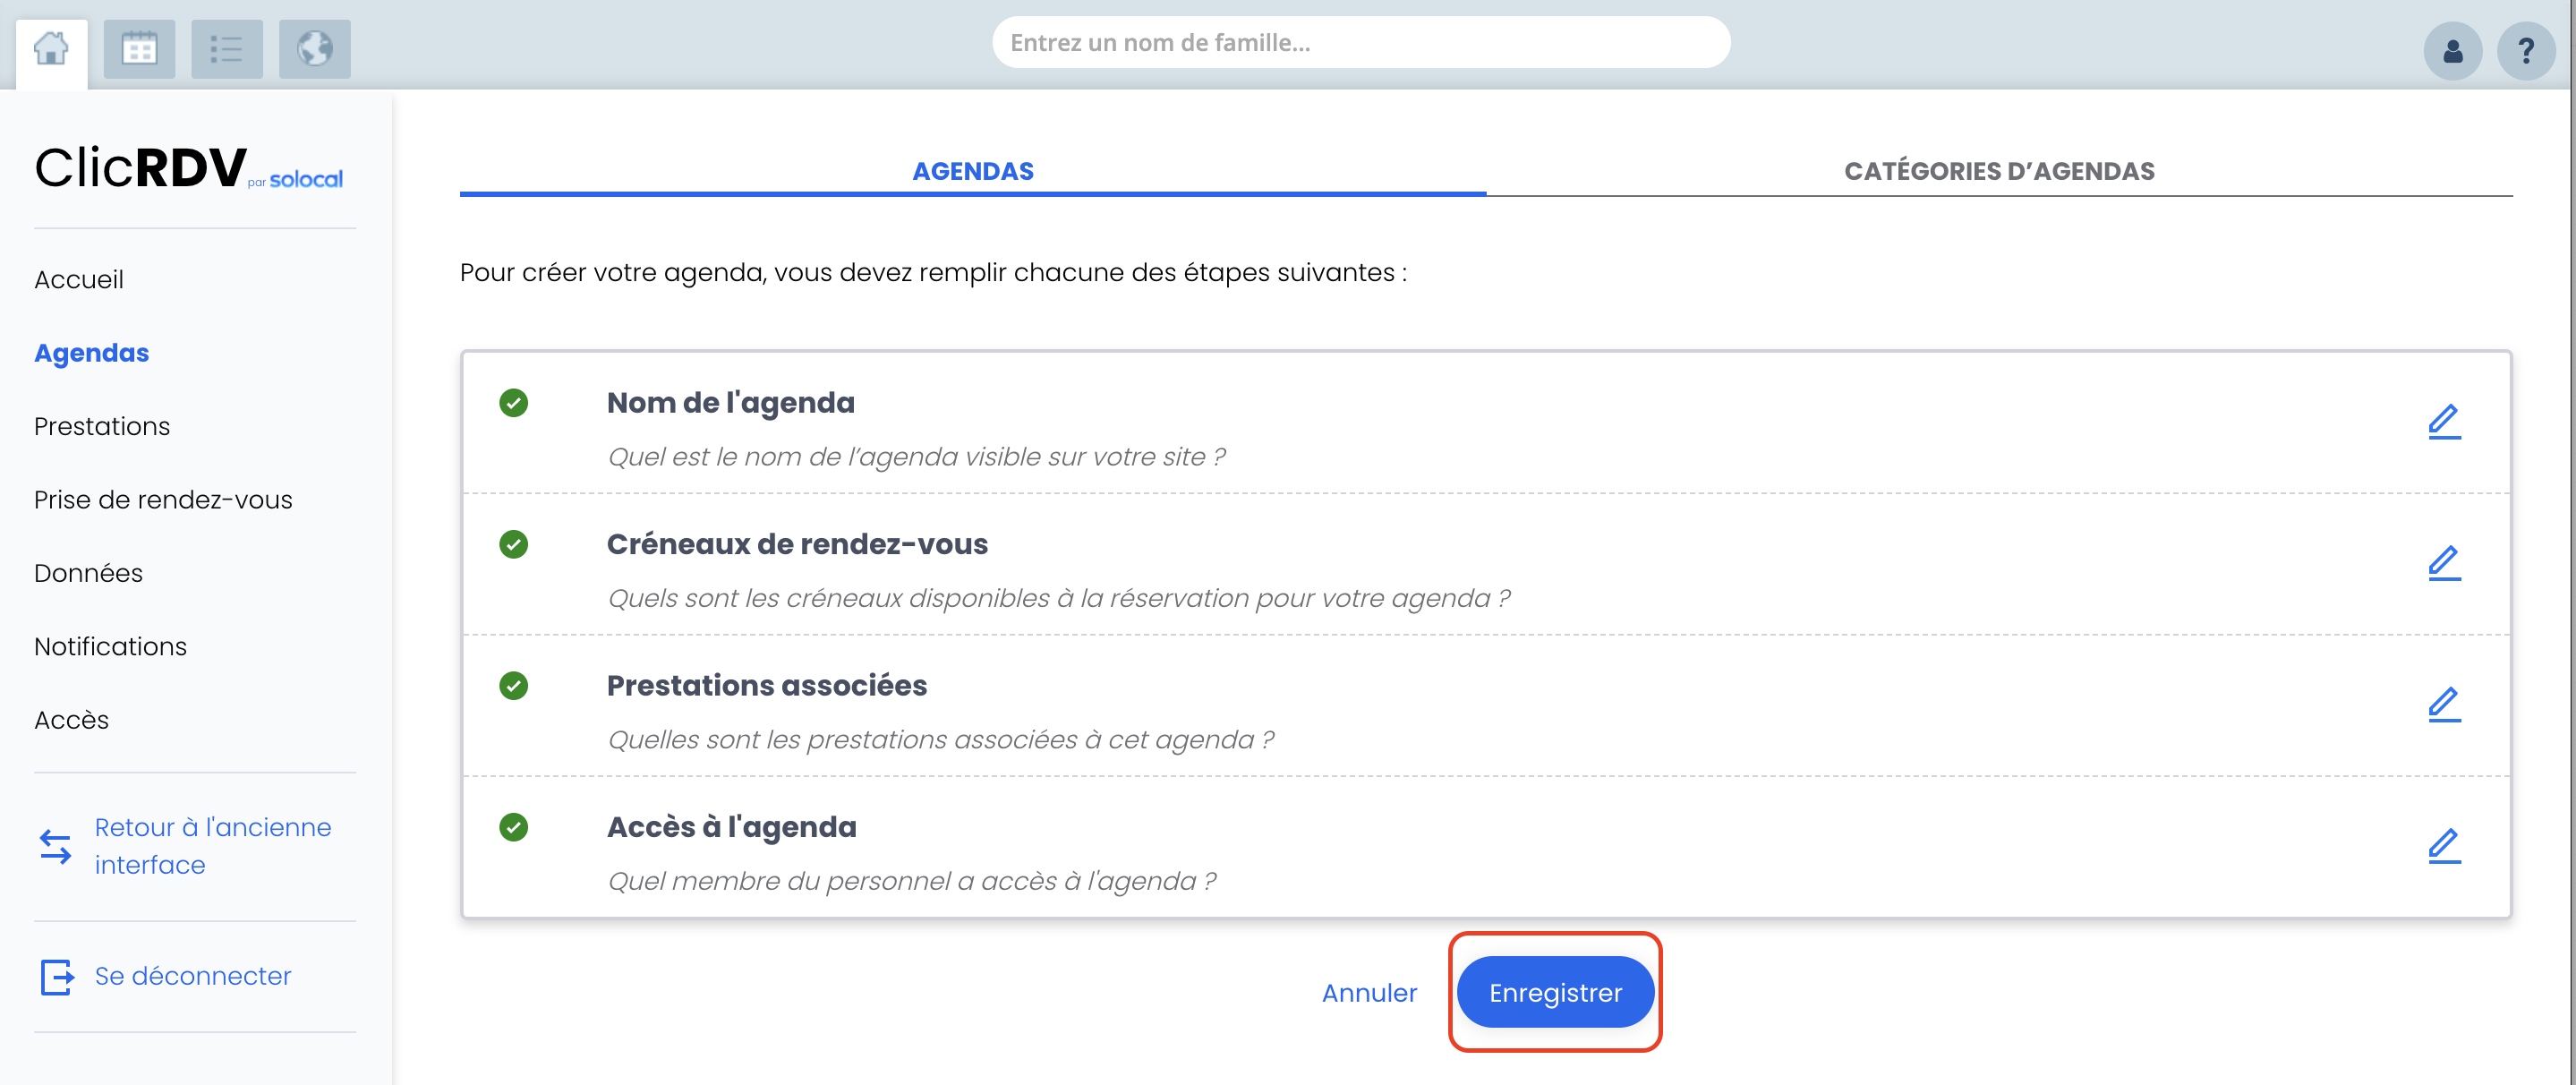
Task: Open Prise de rendez-vous in sidebar
Action: point(163,500)
